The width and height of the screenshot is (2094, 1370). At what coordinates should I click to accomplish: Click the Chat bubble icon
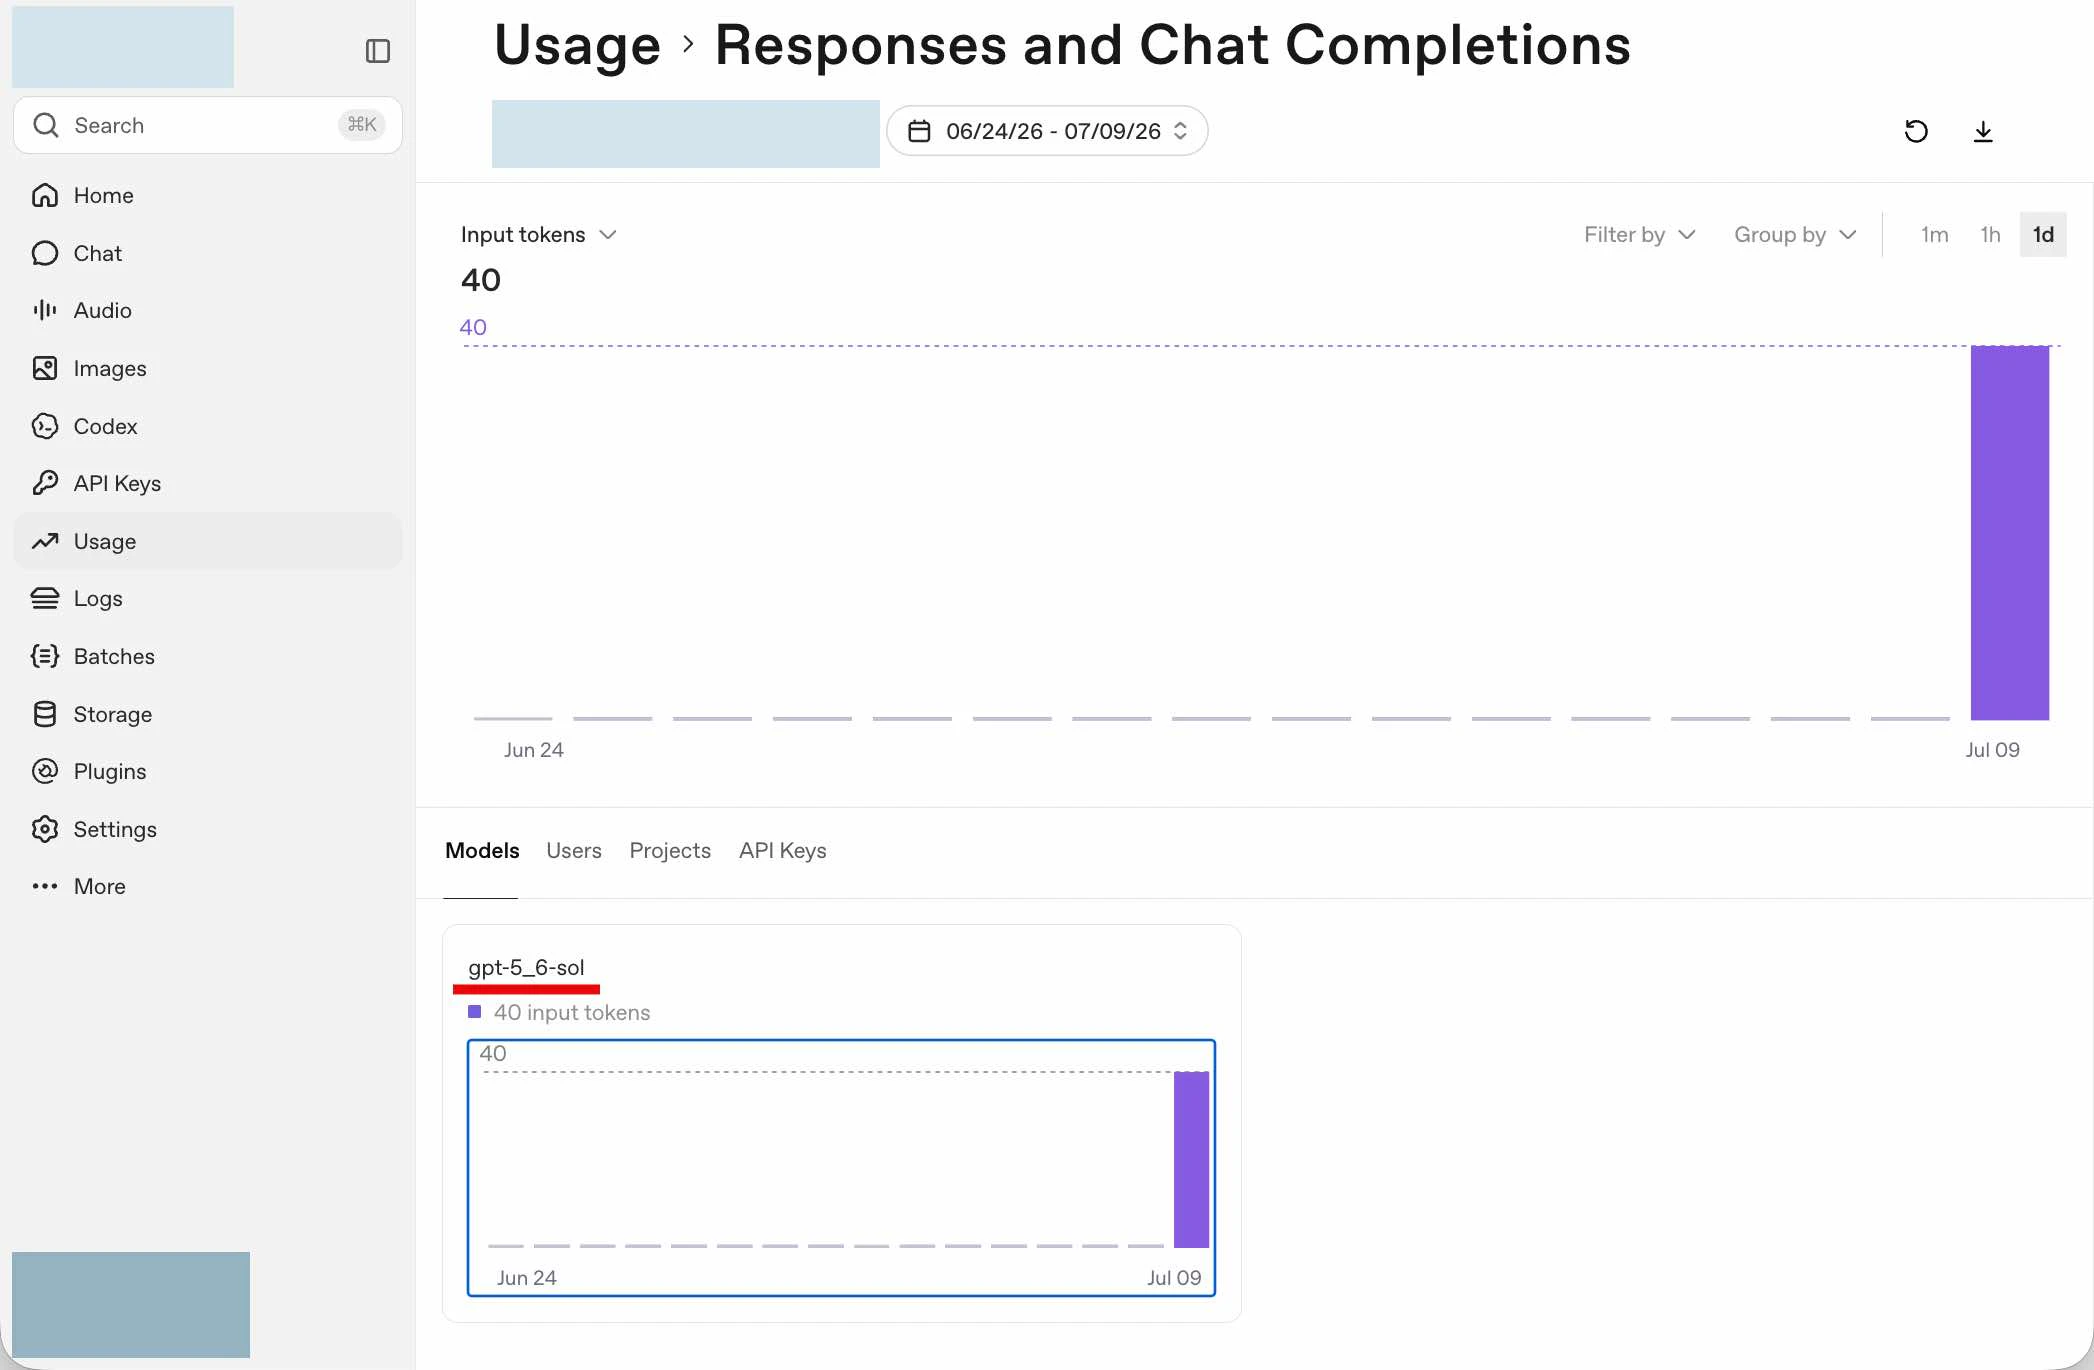[x=45, y=253]
